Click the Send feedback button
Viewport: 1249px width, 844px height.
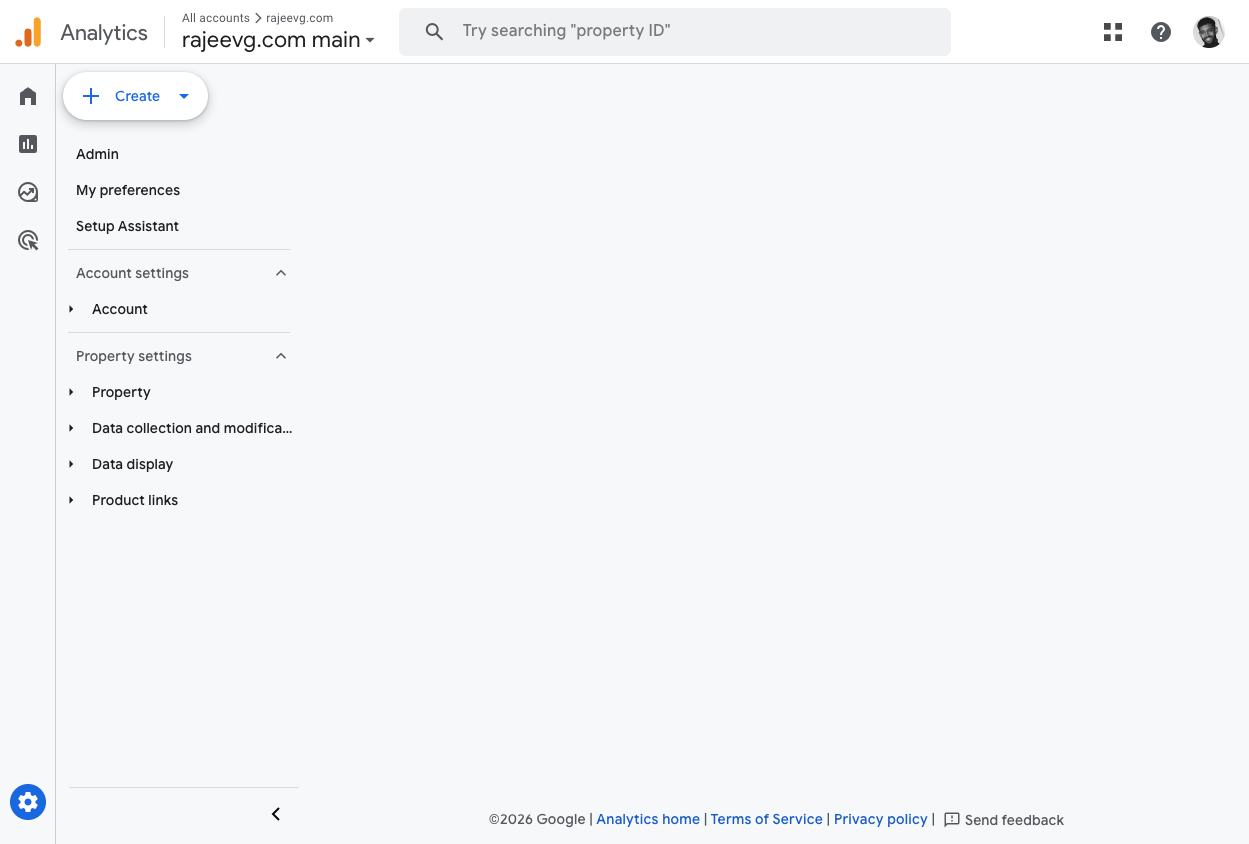point(1004,820)
